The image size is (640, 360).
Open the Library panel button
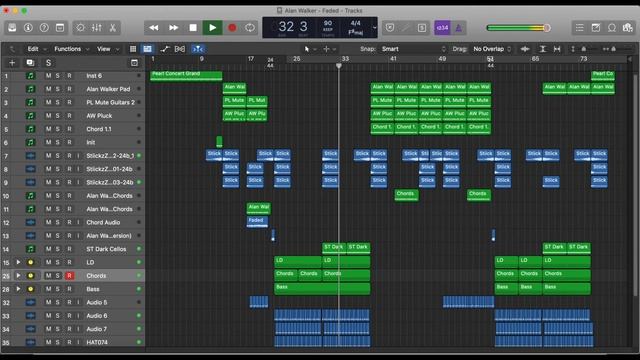click(12, 28)
